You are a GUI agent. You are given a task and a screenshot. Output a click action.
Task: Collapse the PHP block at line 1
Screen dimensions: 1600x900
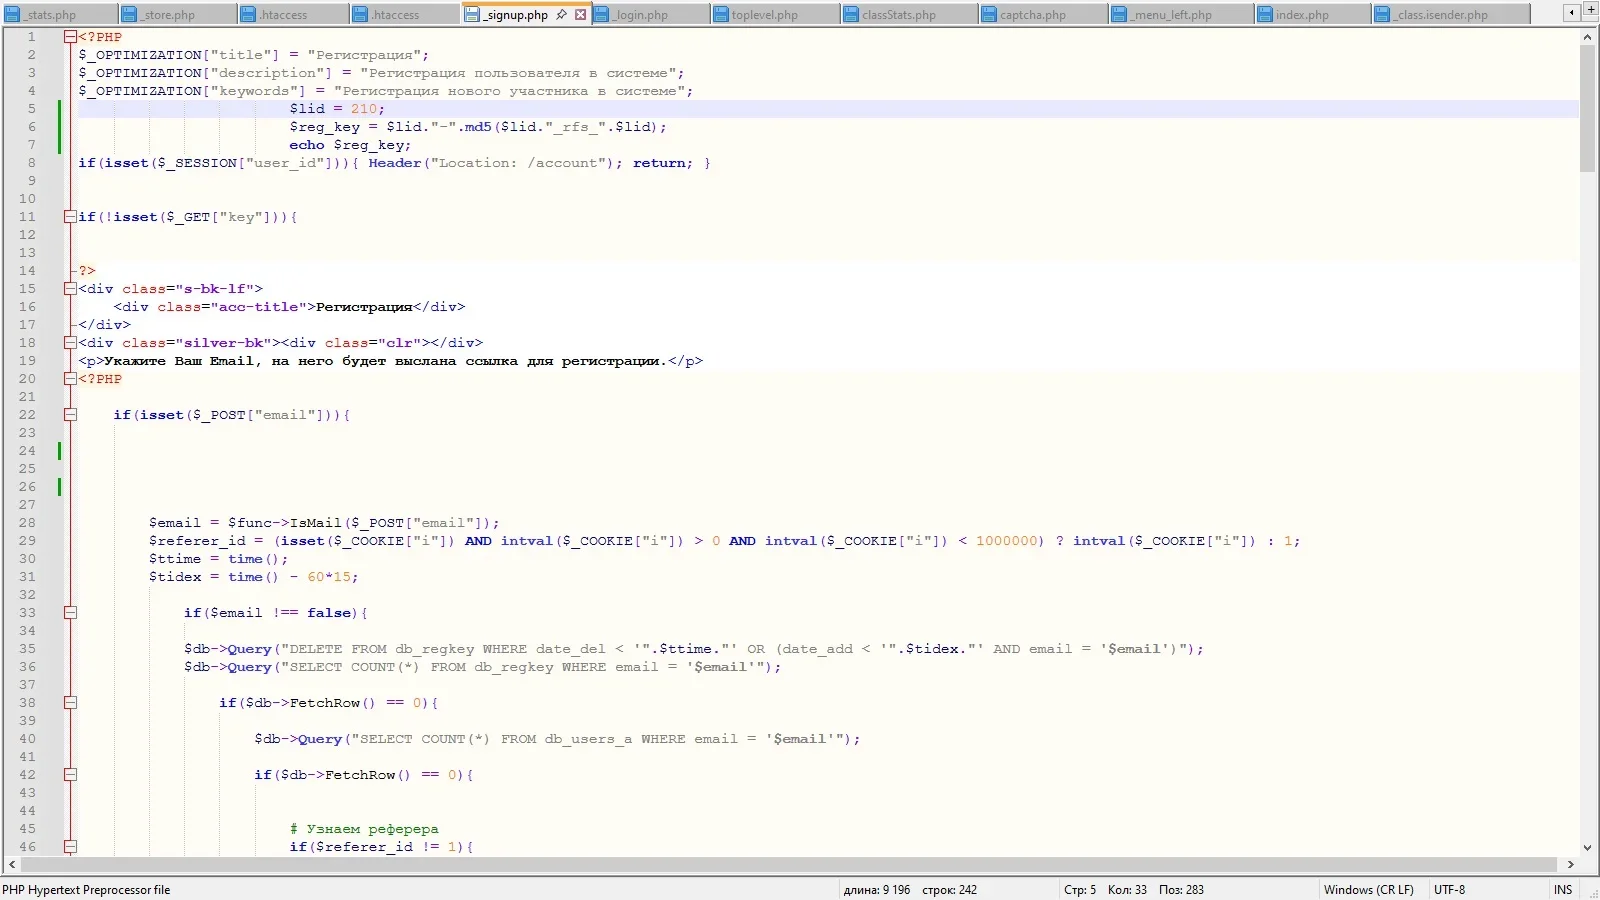70,37
